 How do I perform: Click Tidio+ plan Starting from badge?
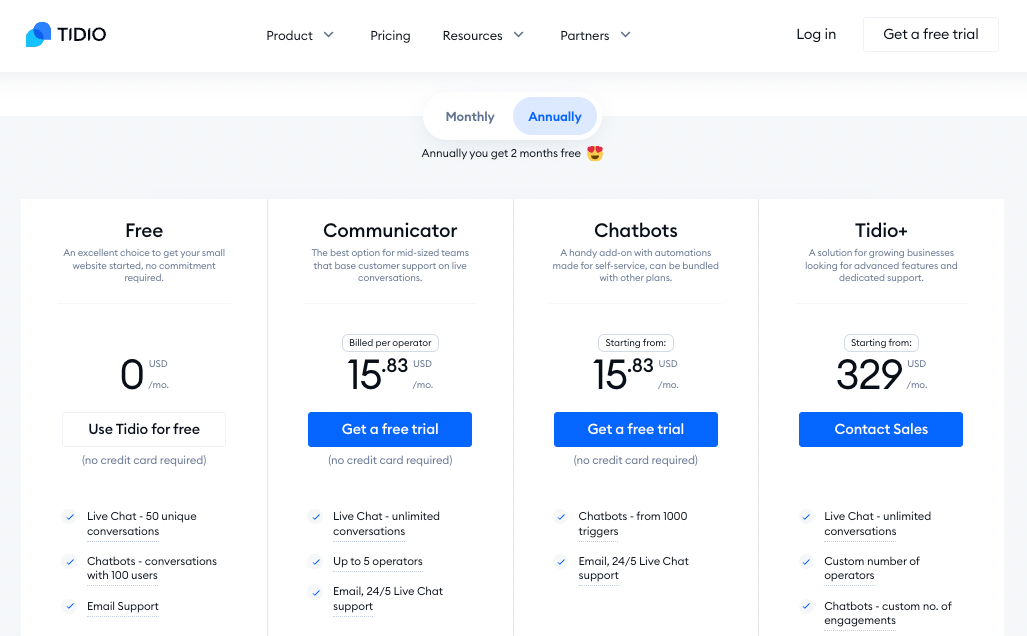coord(881,343)
